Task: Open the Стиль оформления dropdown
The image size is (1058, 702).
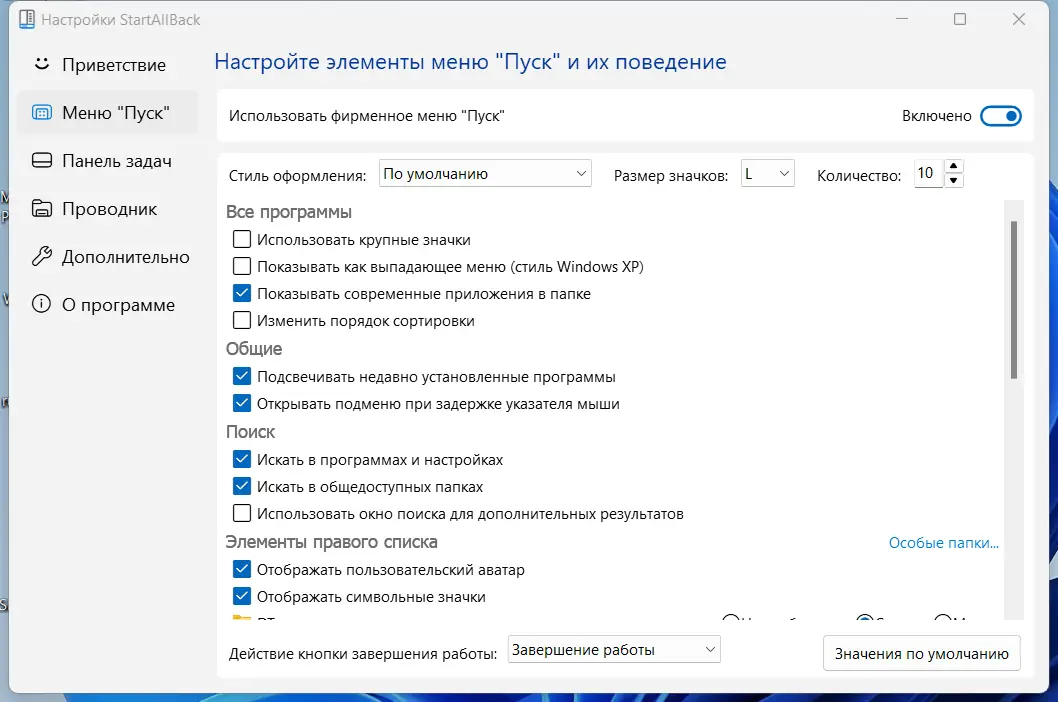Action: coord(485,173)
